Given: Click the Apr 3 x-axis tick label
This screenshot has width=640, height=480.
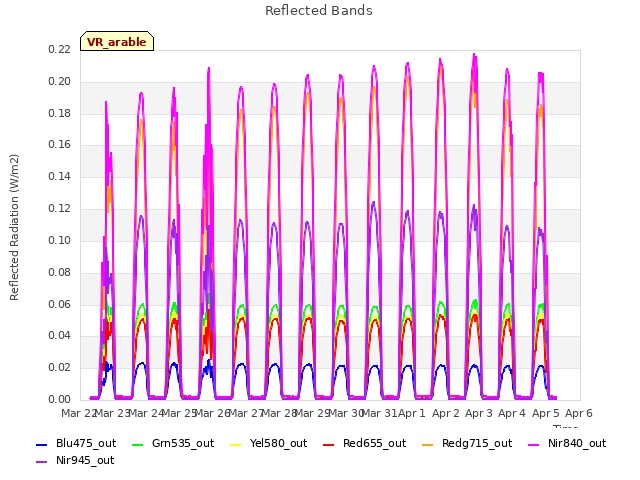Looking at the screenshot, I should coord(479,413).
